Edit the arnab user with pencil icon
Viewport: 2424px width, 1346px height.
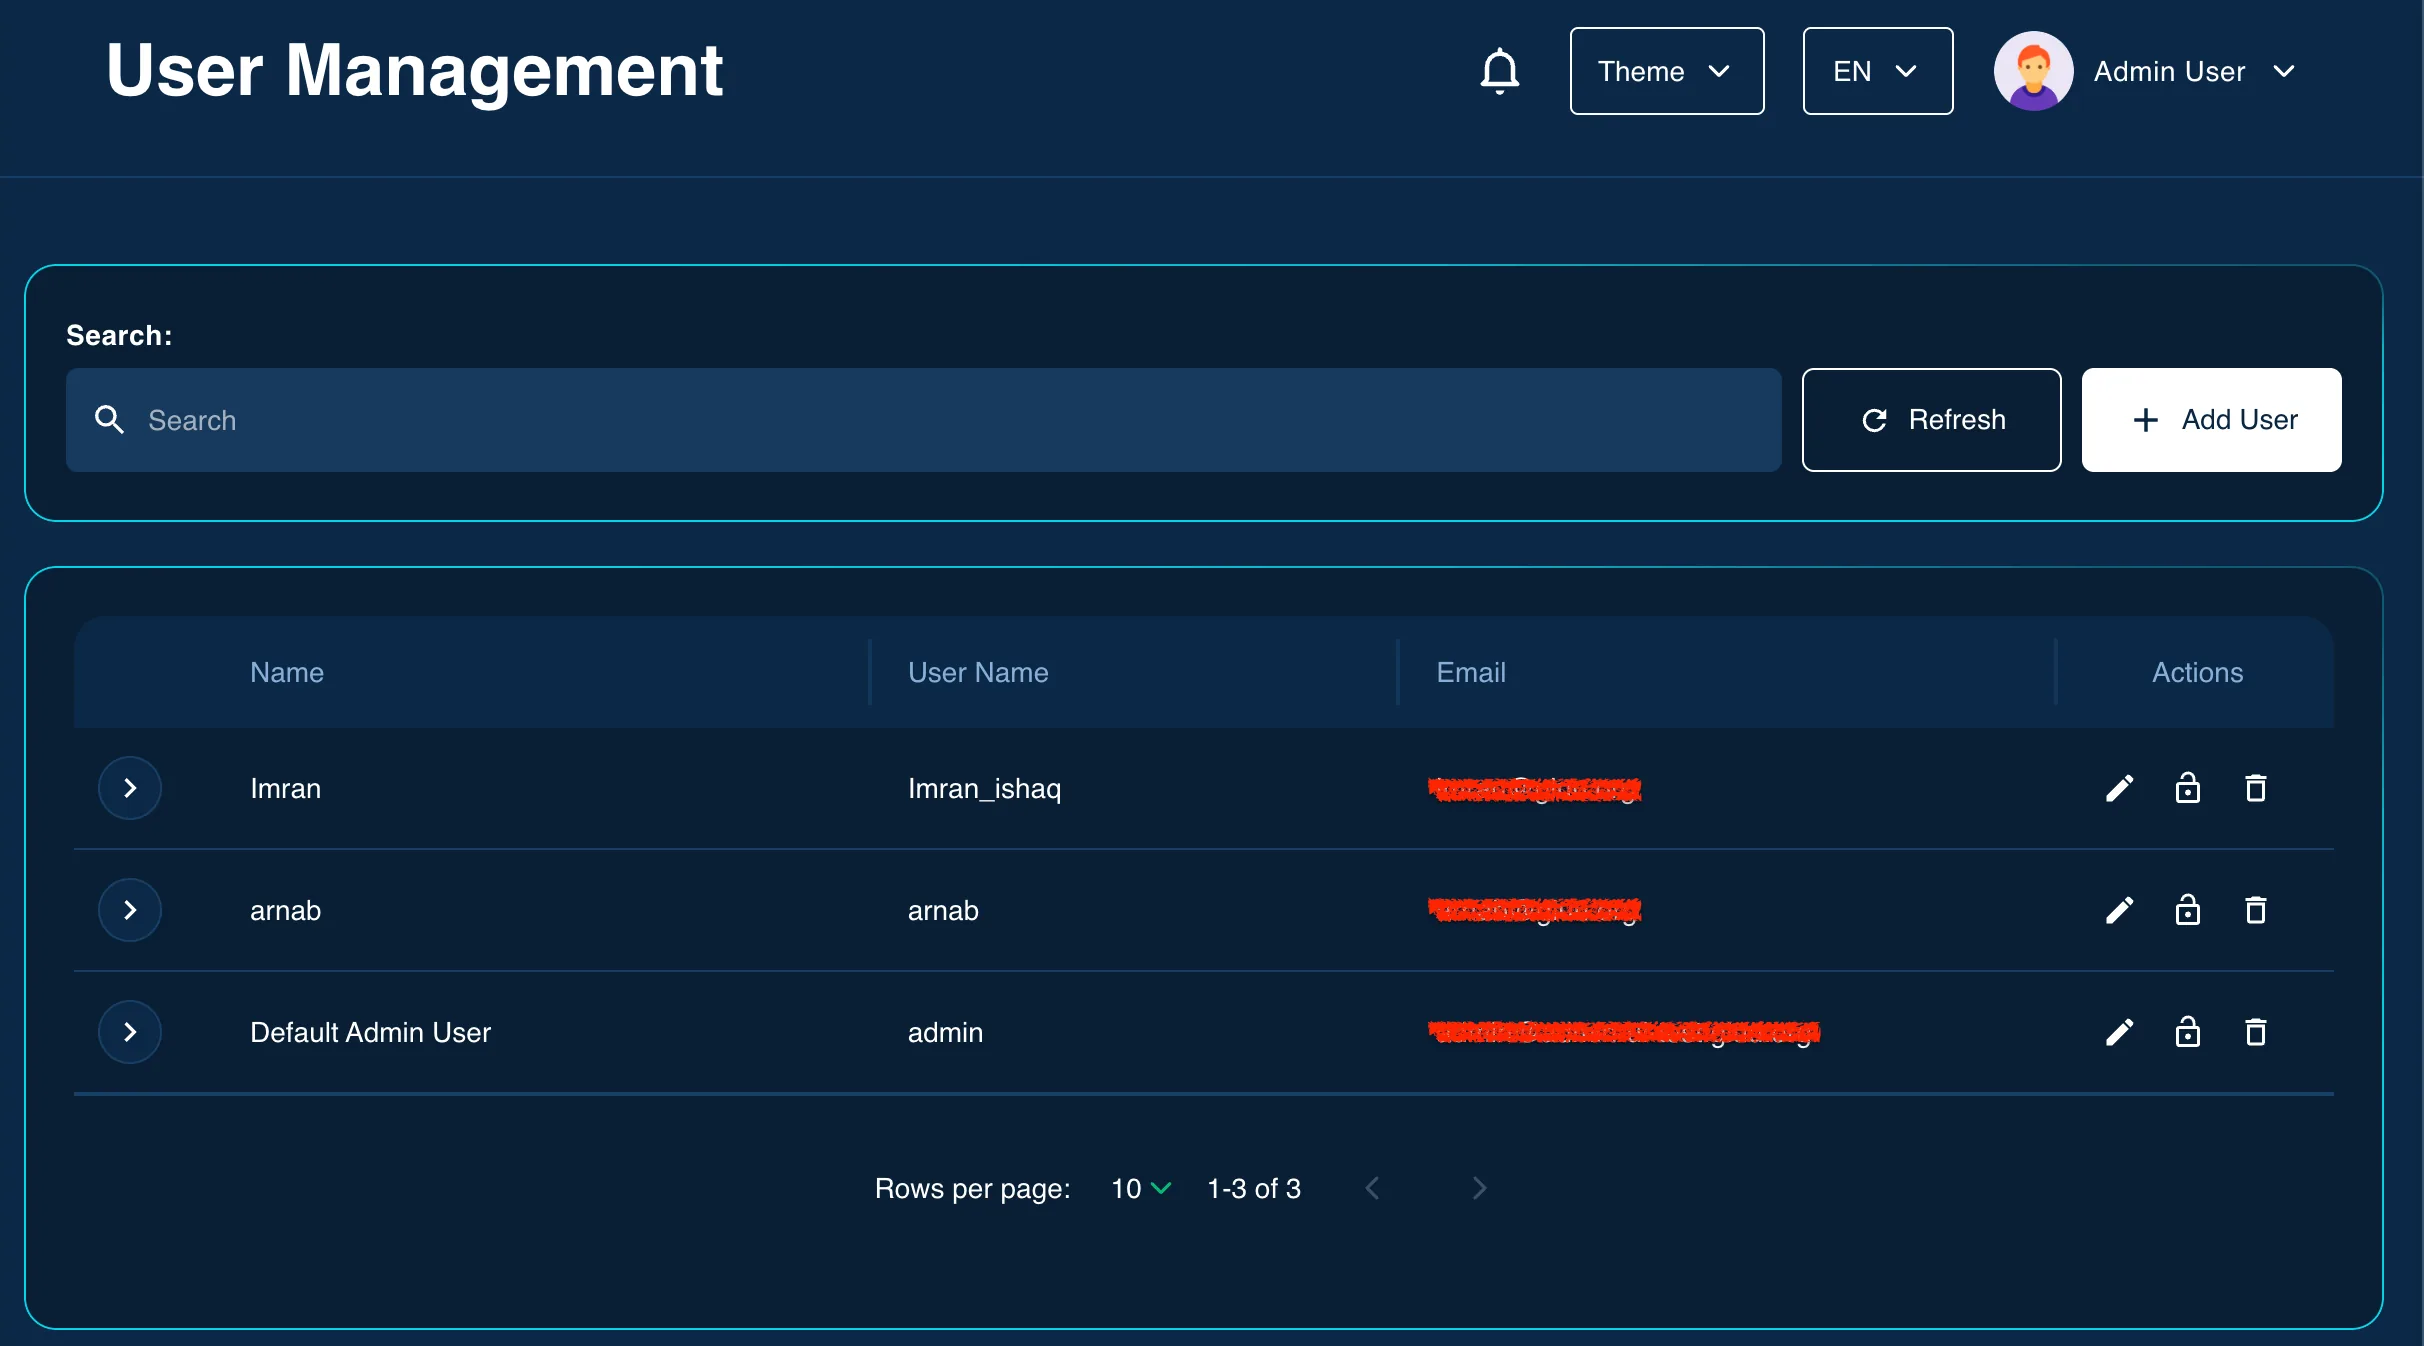(2119, 910)
